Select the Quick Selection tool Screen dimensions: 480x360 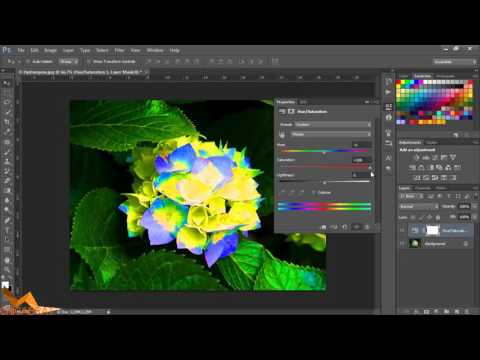point(7,113)
